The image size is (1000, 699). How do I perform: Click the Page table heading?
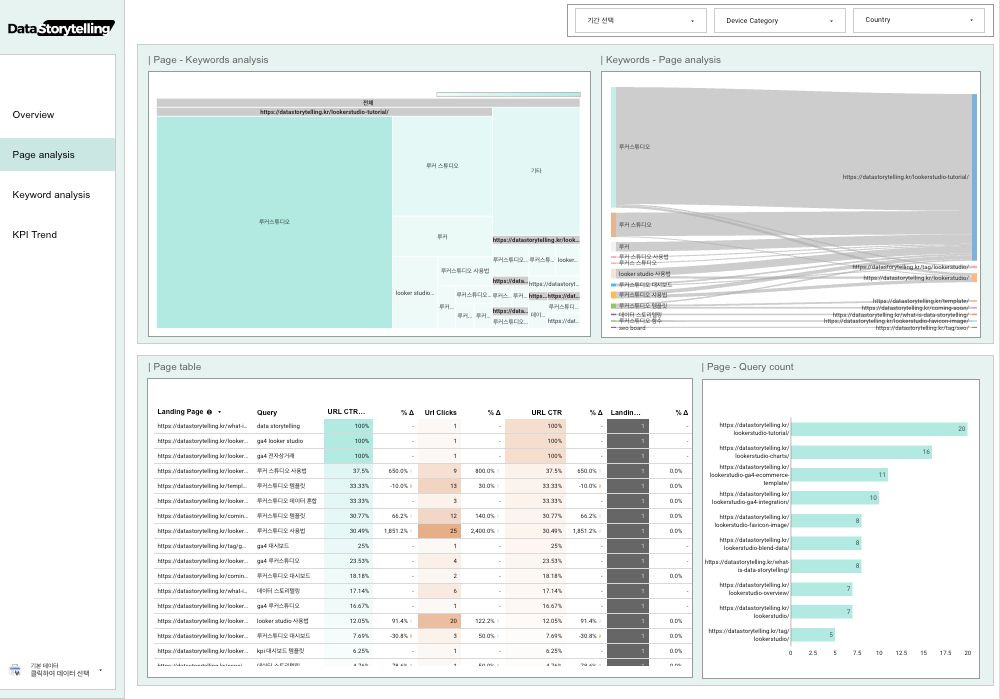click(x=177, y=367)
